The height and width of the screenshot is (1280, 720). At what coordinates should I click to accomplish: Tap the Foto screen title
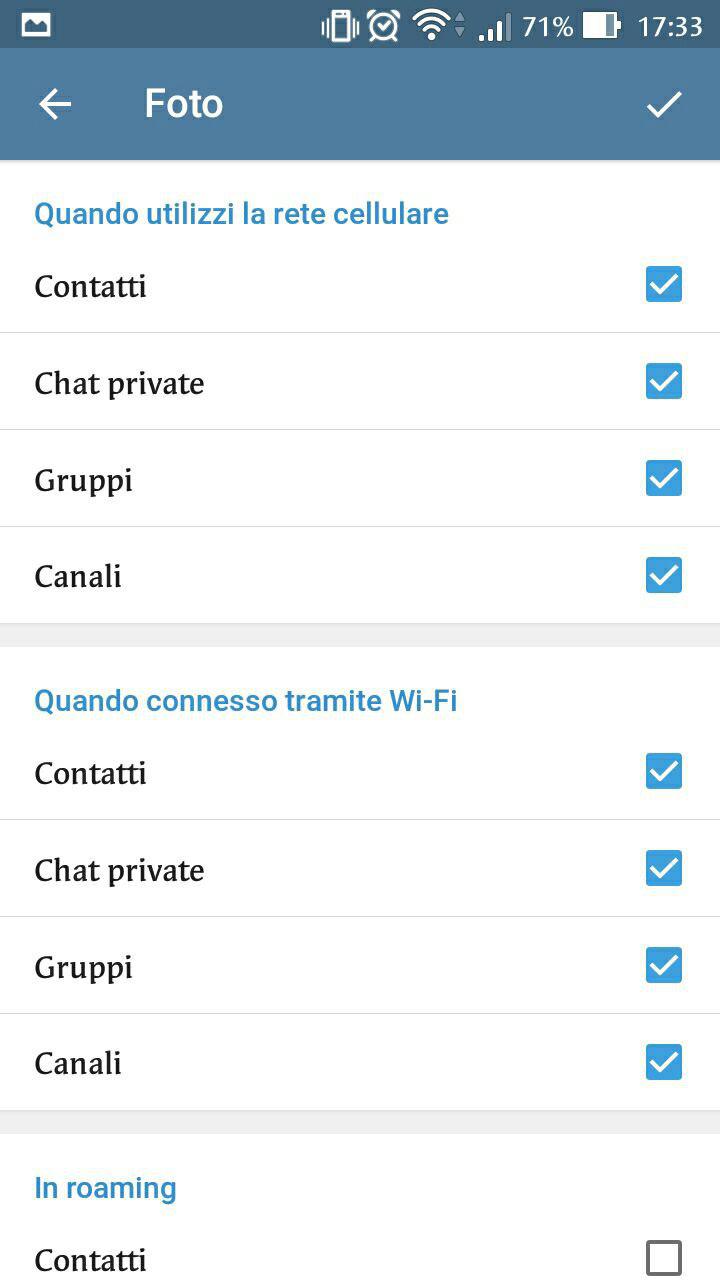(x=183, y=104)
